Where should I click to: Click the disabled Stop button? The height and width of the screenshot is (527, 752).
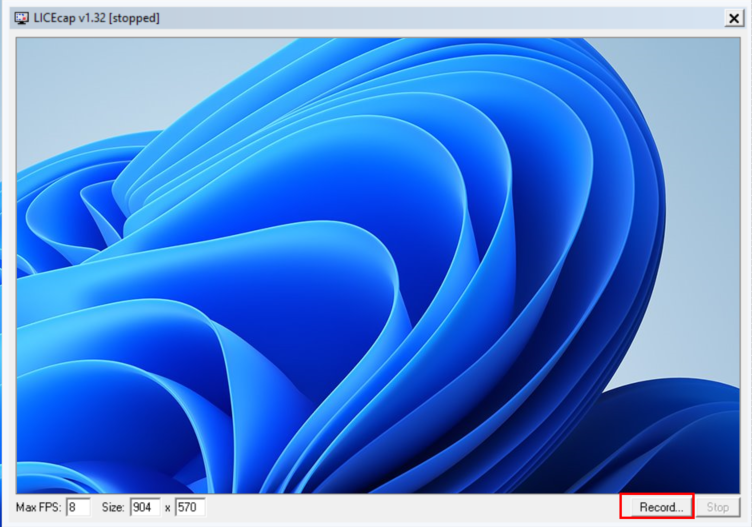click(717, 507)
